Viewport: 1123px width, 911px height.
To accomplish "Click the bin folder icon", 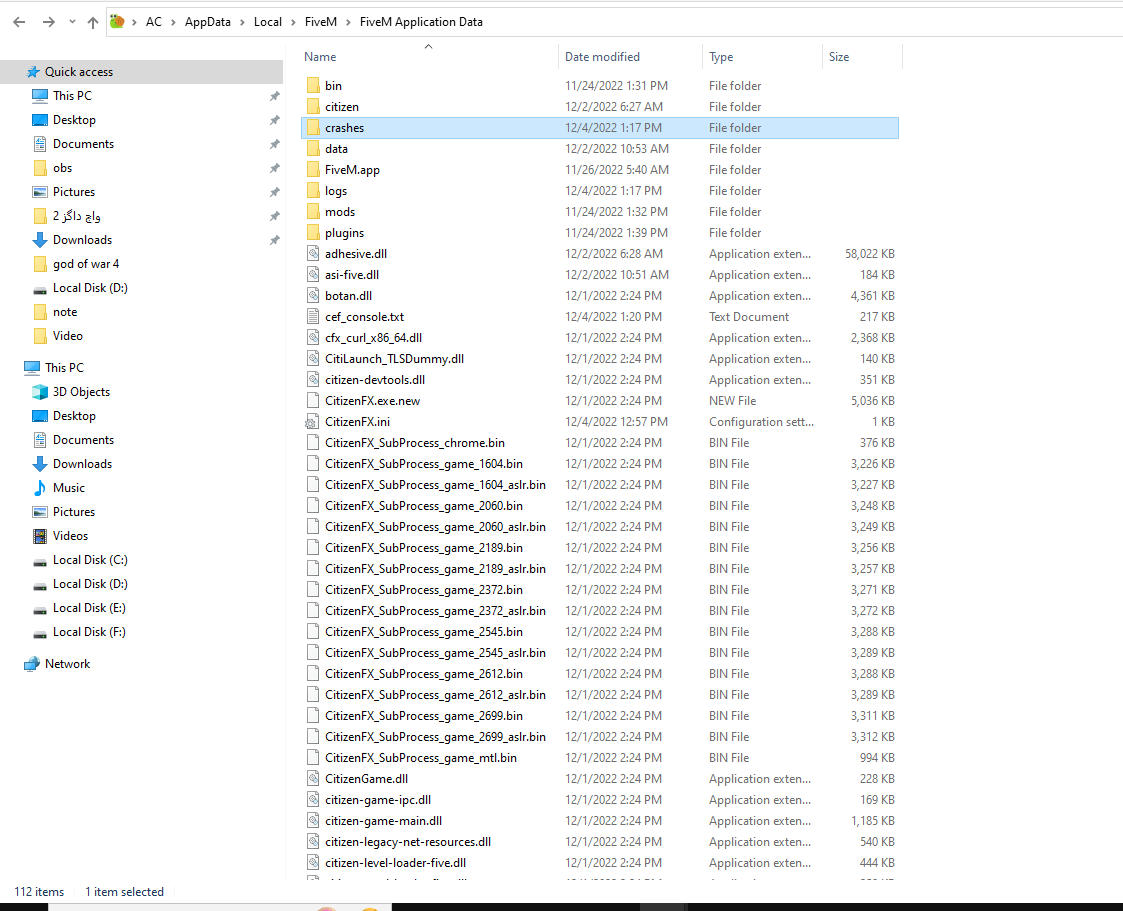I will click(x=313, y=85).
